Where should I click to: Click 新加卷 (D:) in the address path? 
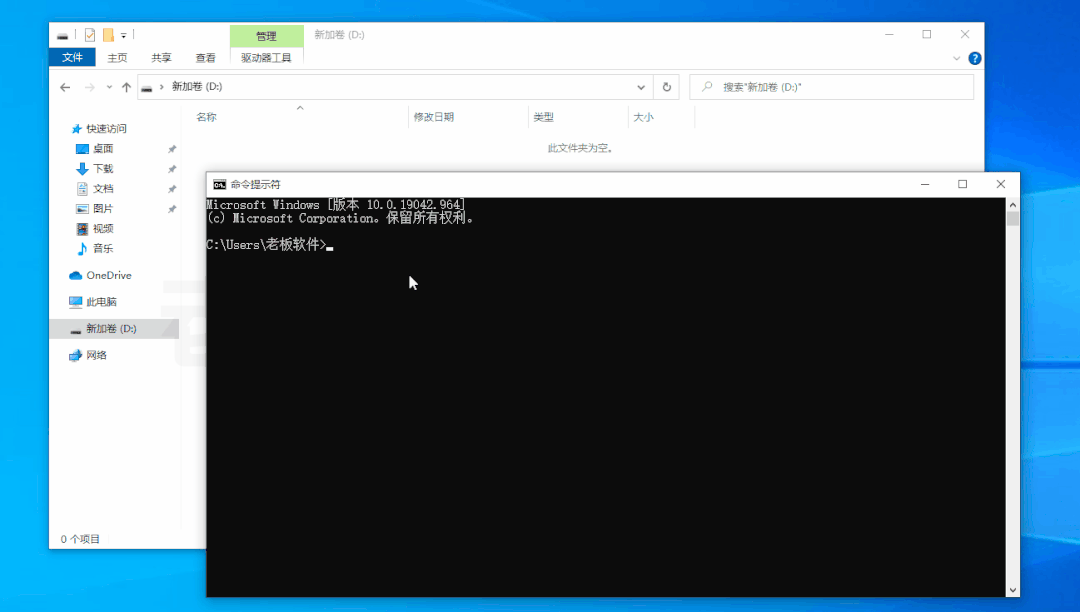(197, 87)
